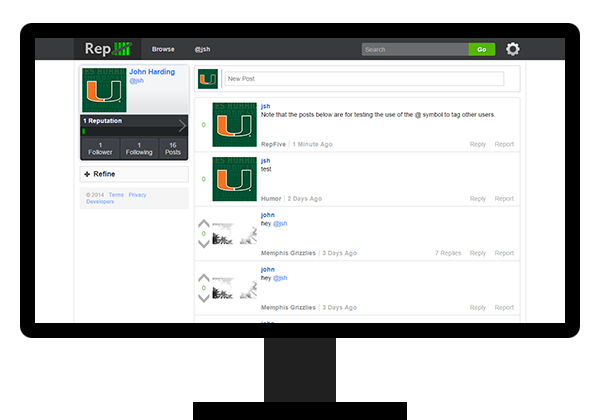Viewport: 600px width, 420px height.
Task: Focus the Search input field
Action: (415, 49)
